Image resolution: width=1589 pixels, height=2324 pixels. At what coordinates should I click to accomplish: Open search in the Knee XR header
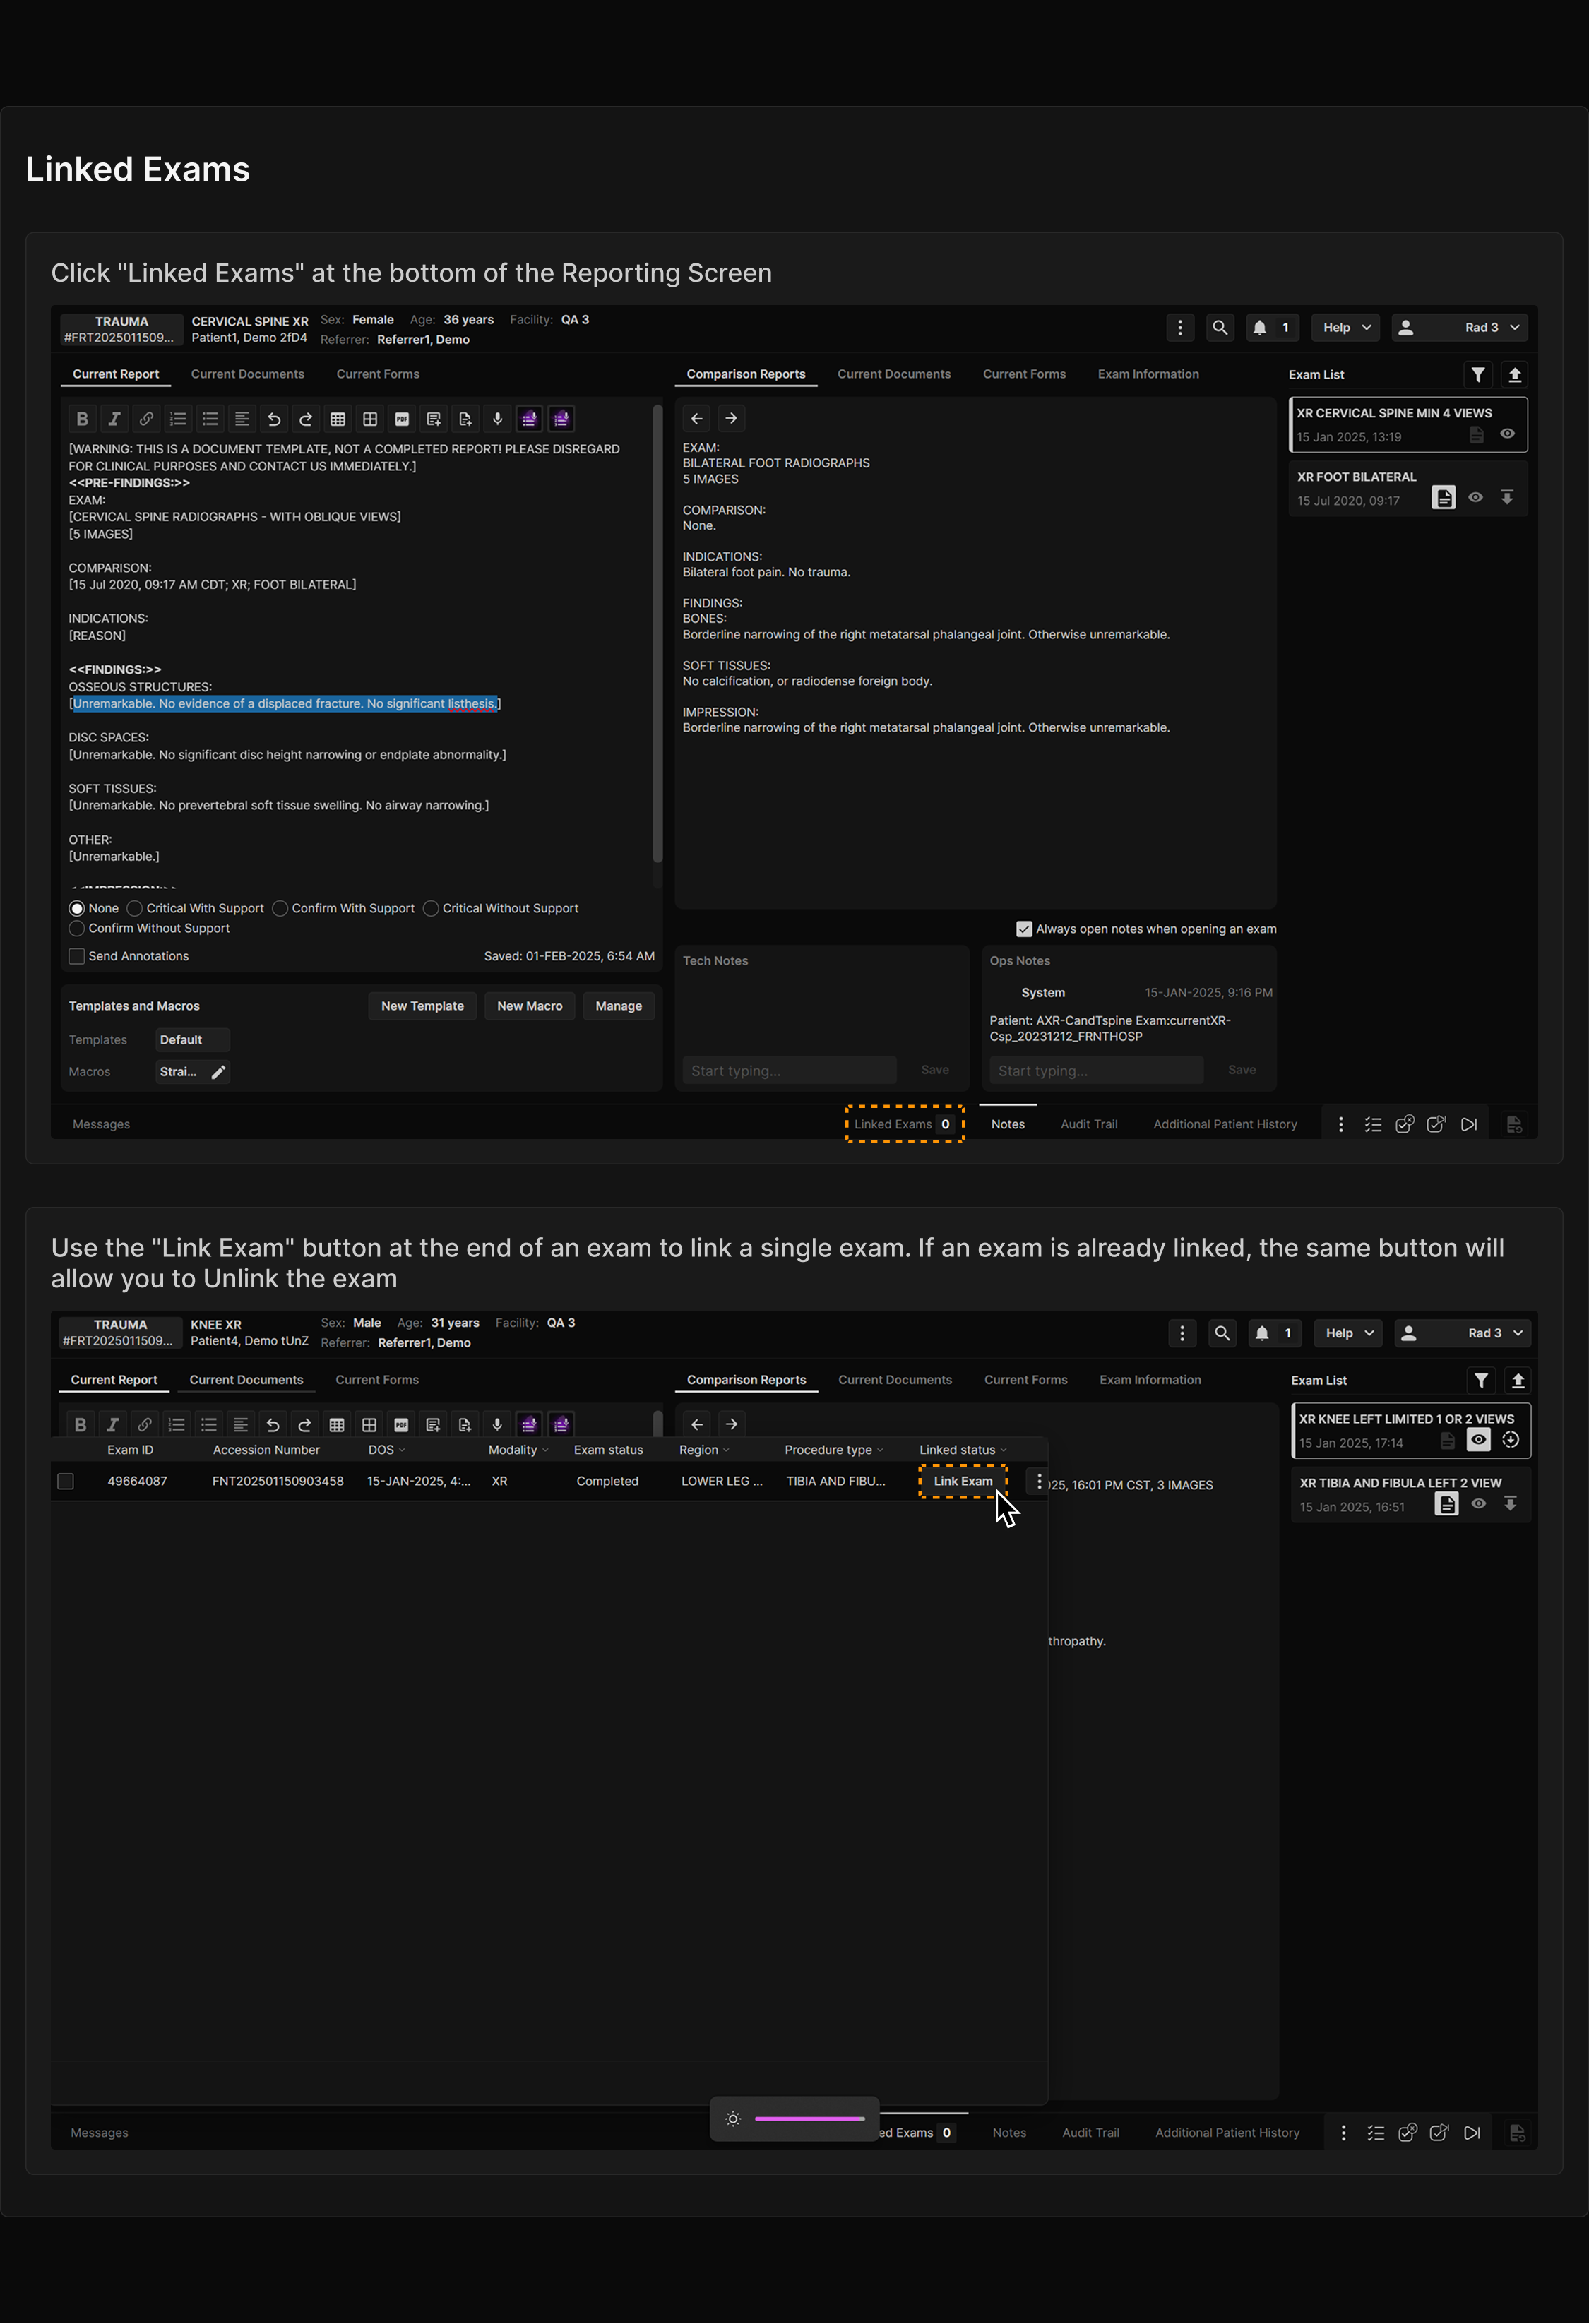point(1222,1334)
